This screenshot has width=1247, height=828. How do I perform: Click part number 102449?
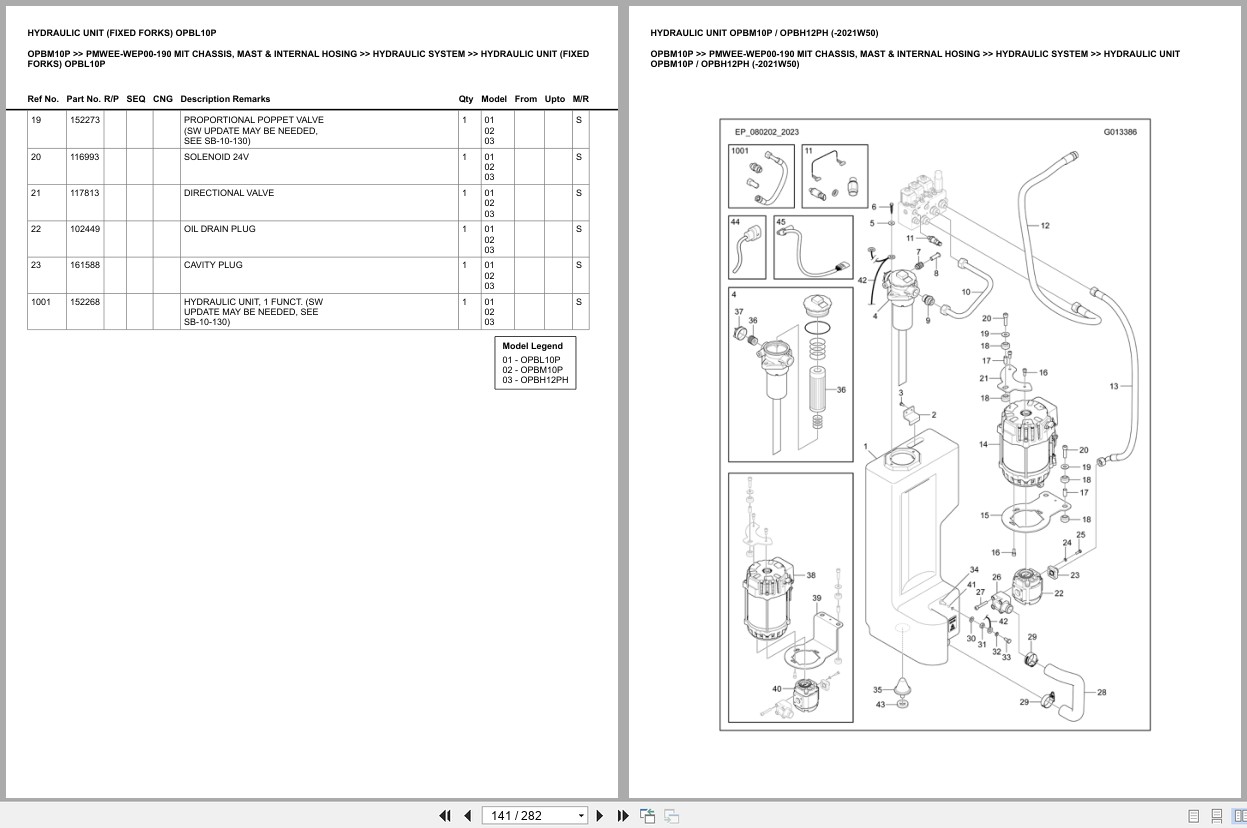84,229
